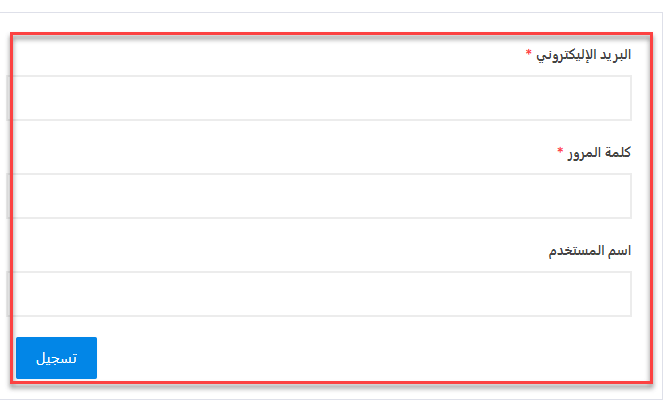The width and height of the screenshot is (672, 400).
Task: Click the اسم المستخدم field label
Action: tap(590, 250)
